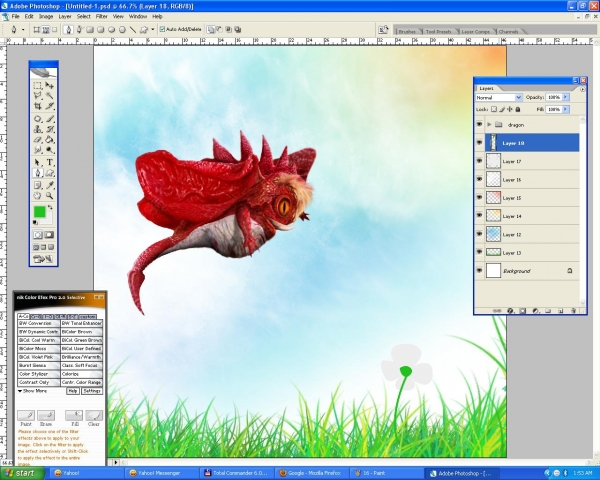The image size is (600, 480).
Task: Select the Healing Brush tool
Action: click(x=38, y=119)
